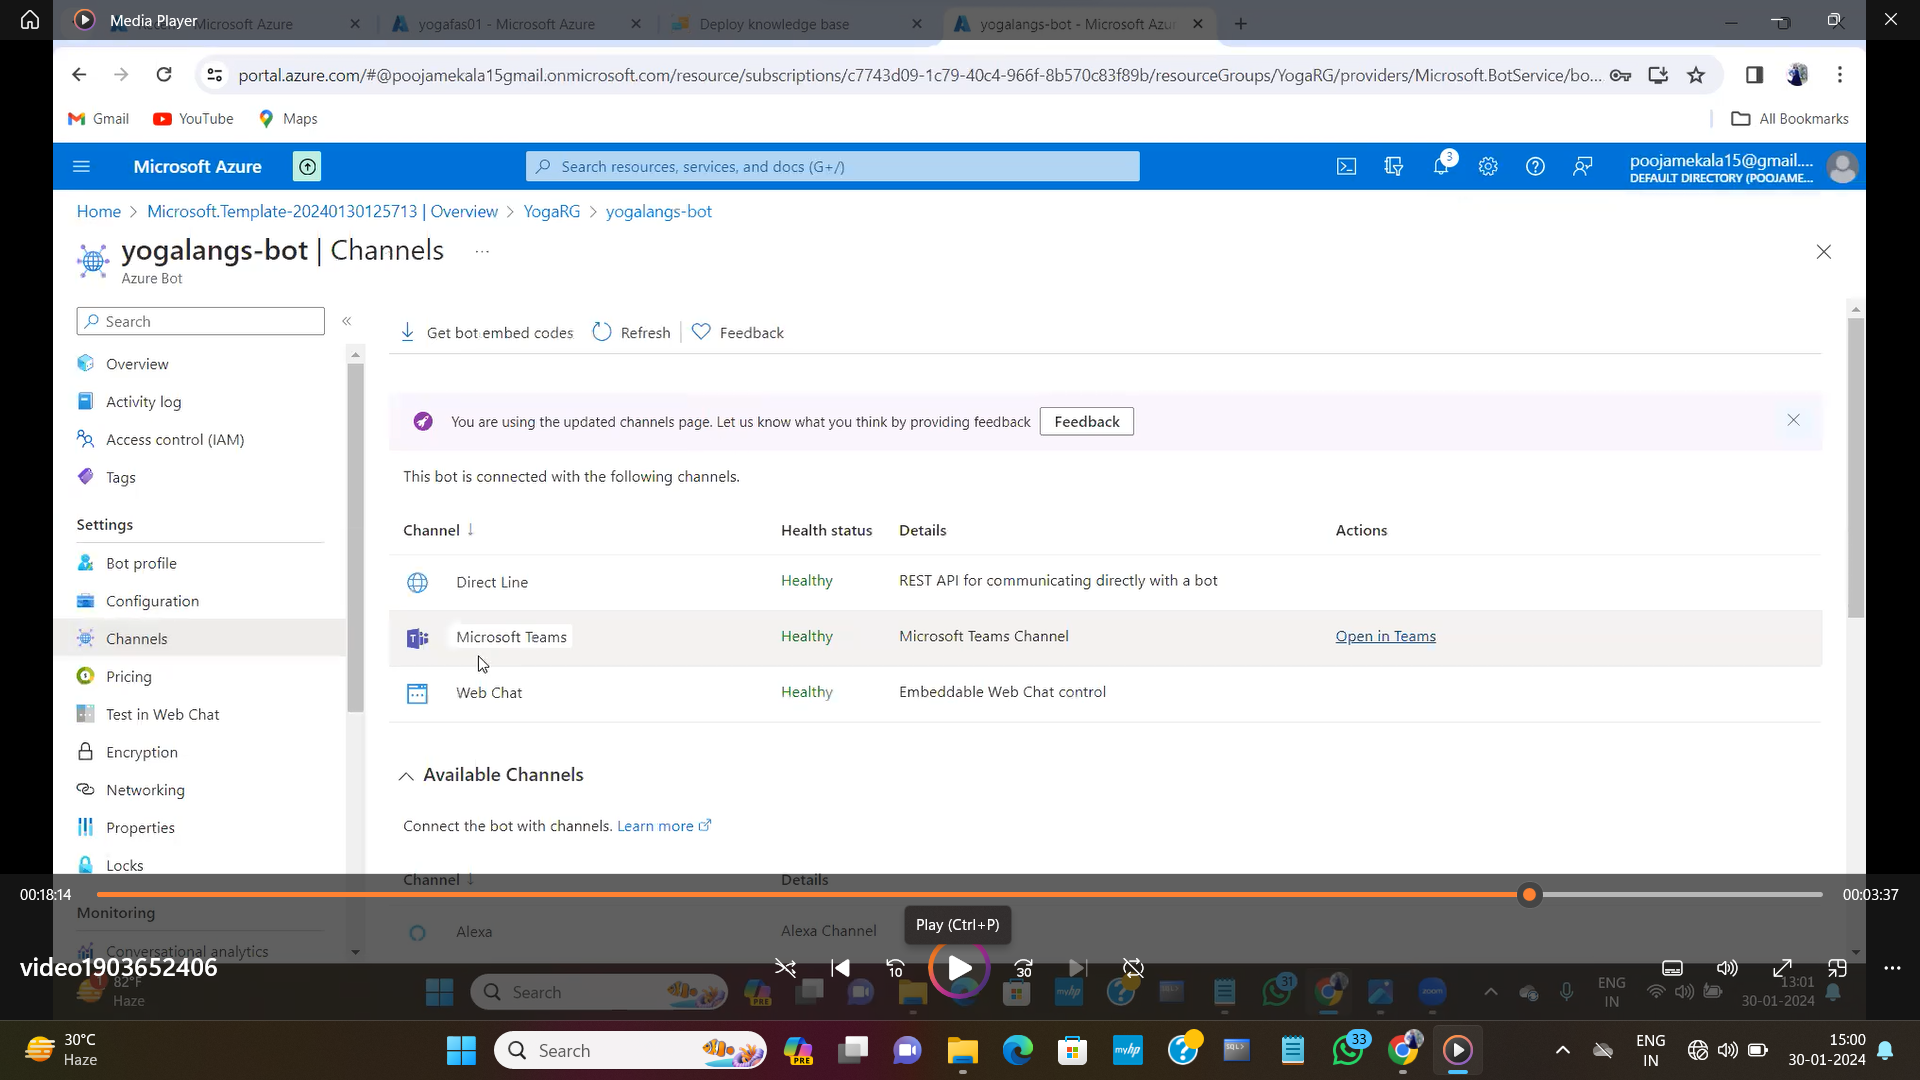Viewport: 1920px width, 1080px height.
Task: Open Pricing settings panel
Action: click(x=128, y=675)
